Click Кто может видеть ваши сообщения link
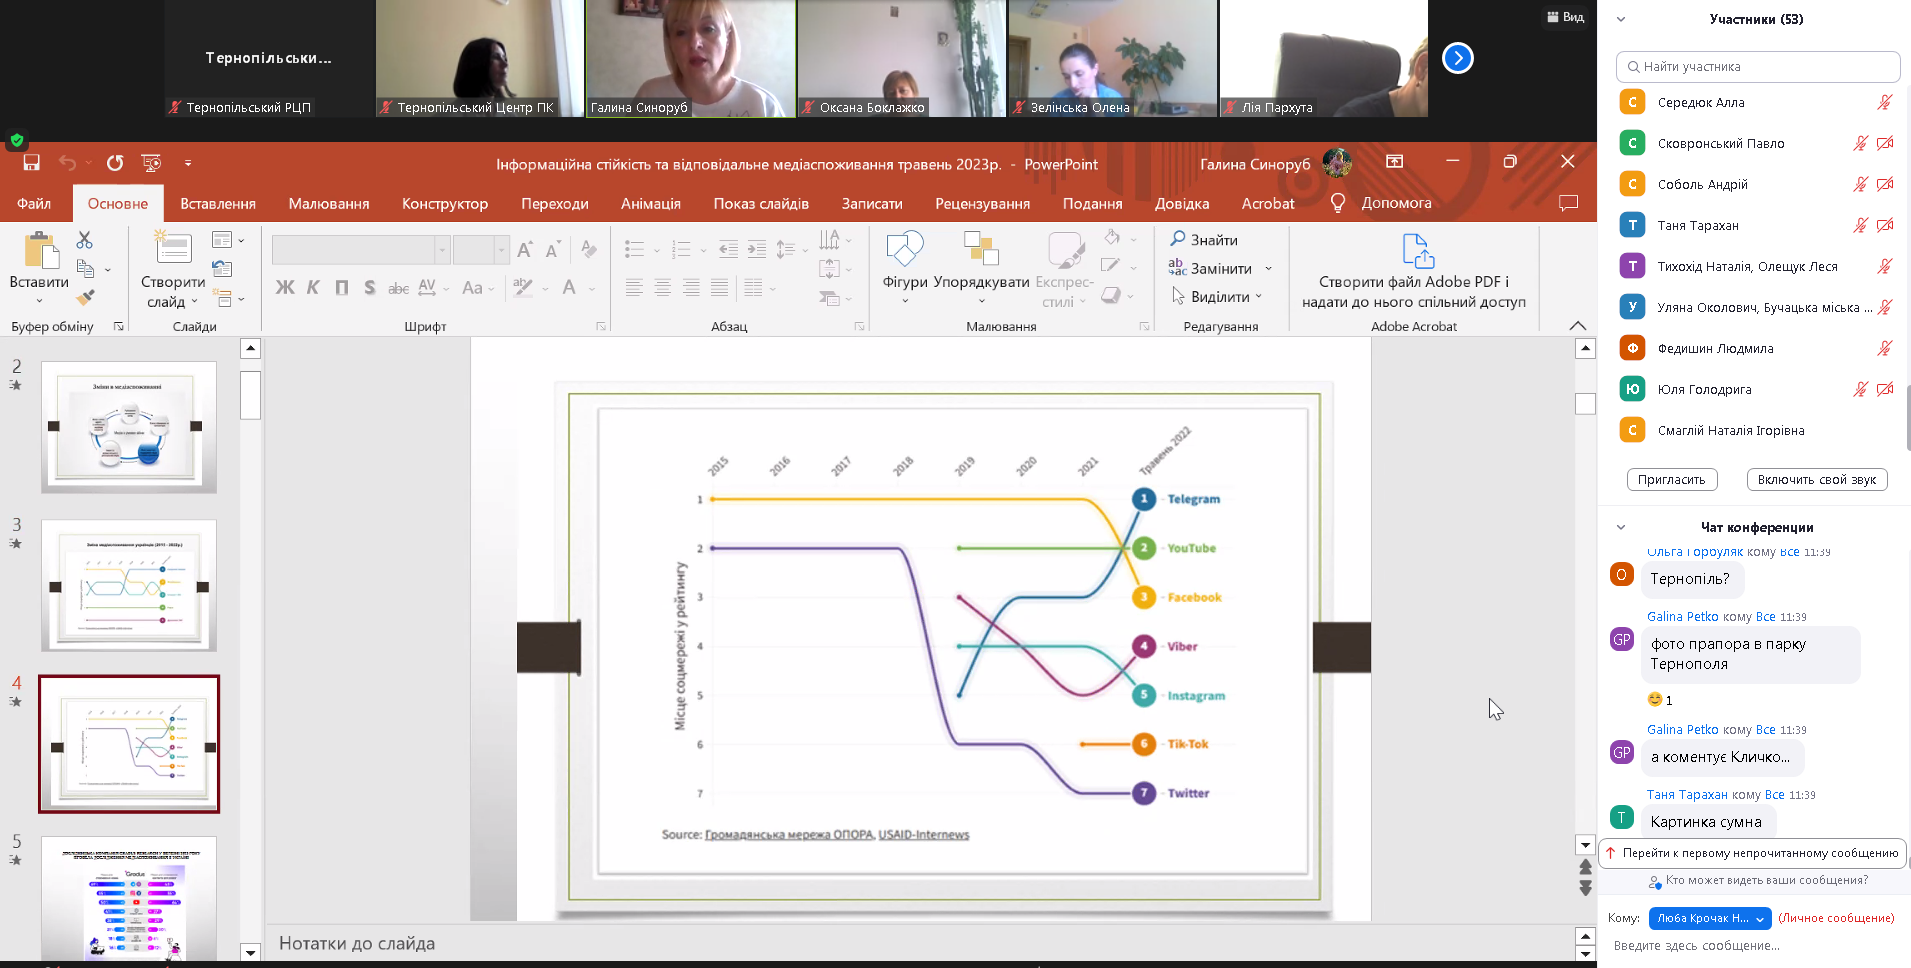The image size is (1911, 968). tap(1767, 880)
